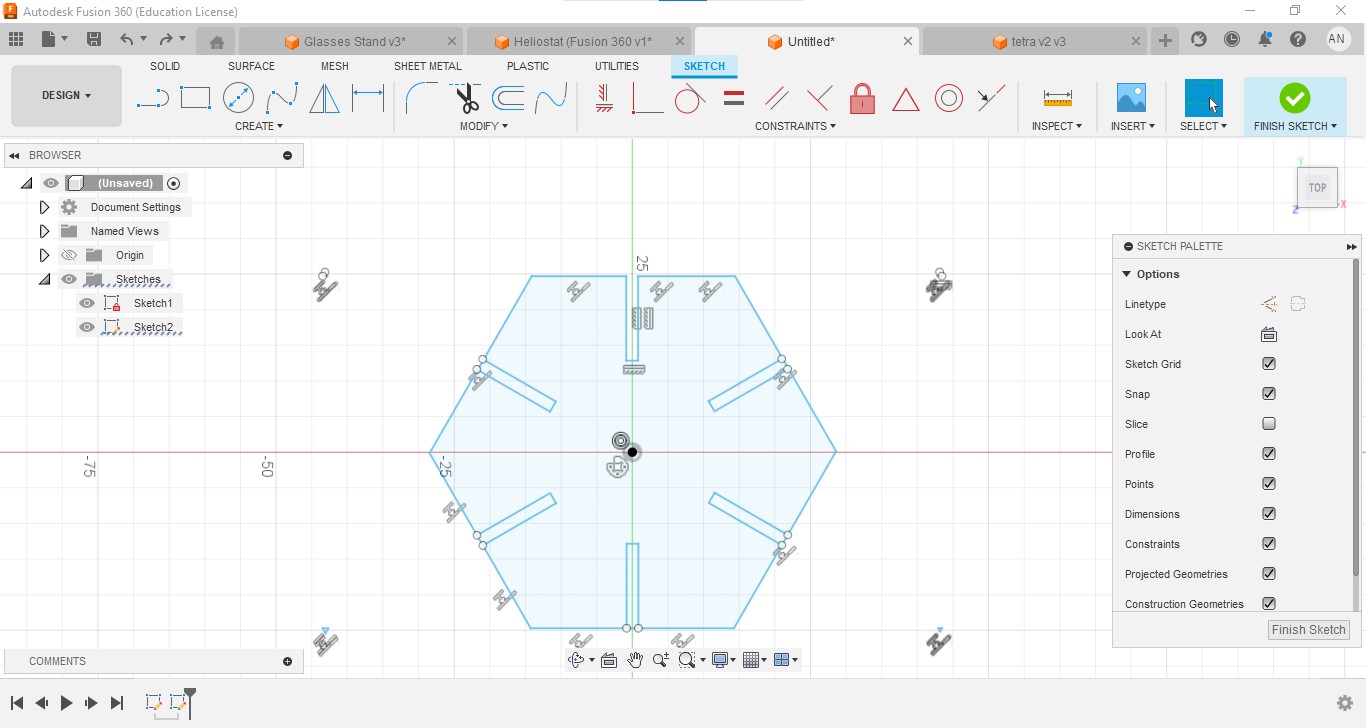
Task: Toggle the Dimensions checkbox
Action: click(1269, 514)
